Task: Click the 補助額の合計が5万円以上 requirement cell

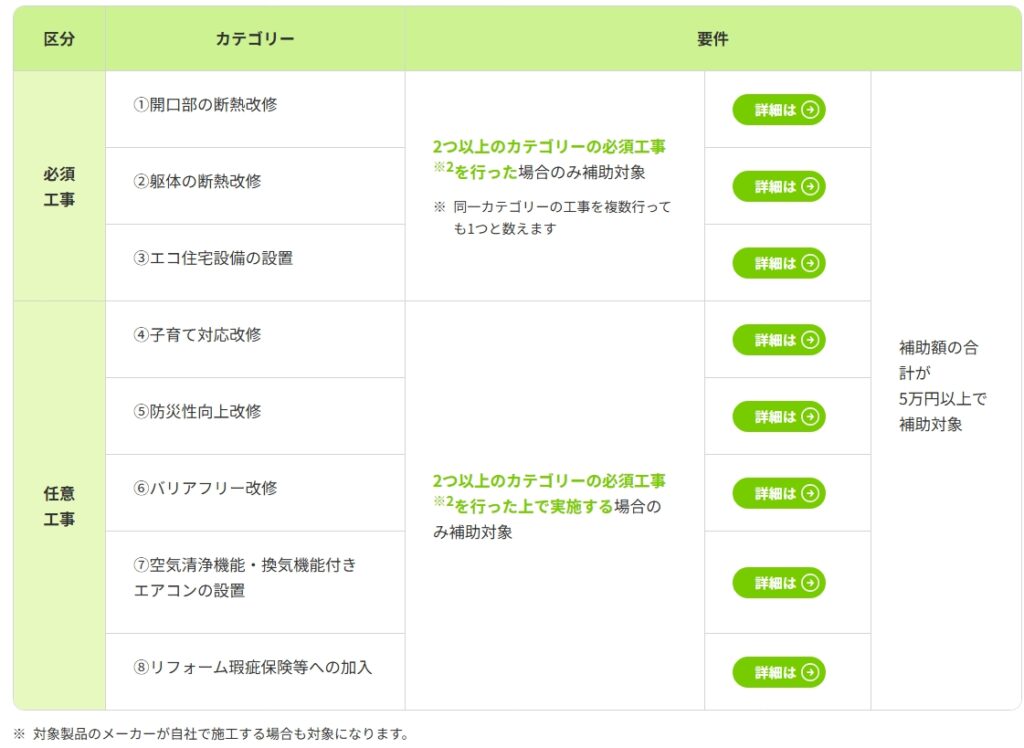Action: click(943, 386)
